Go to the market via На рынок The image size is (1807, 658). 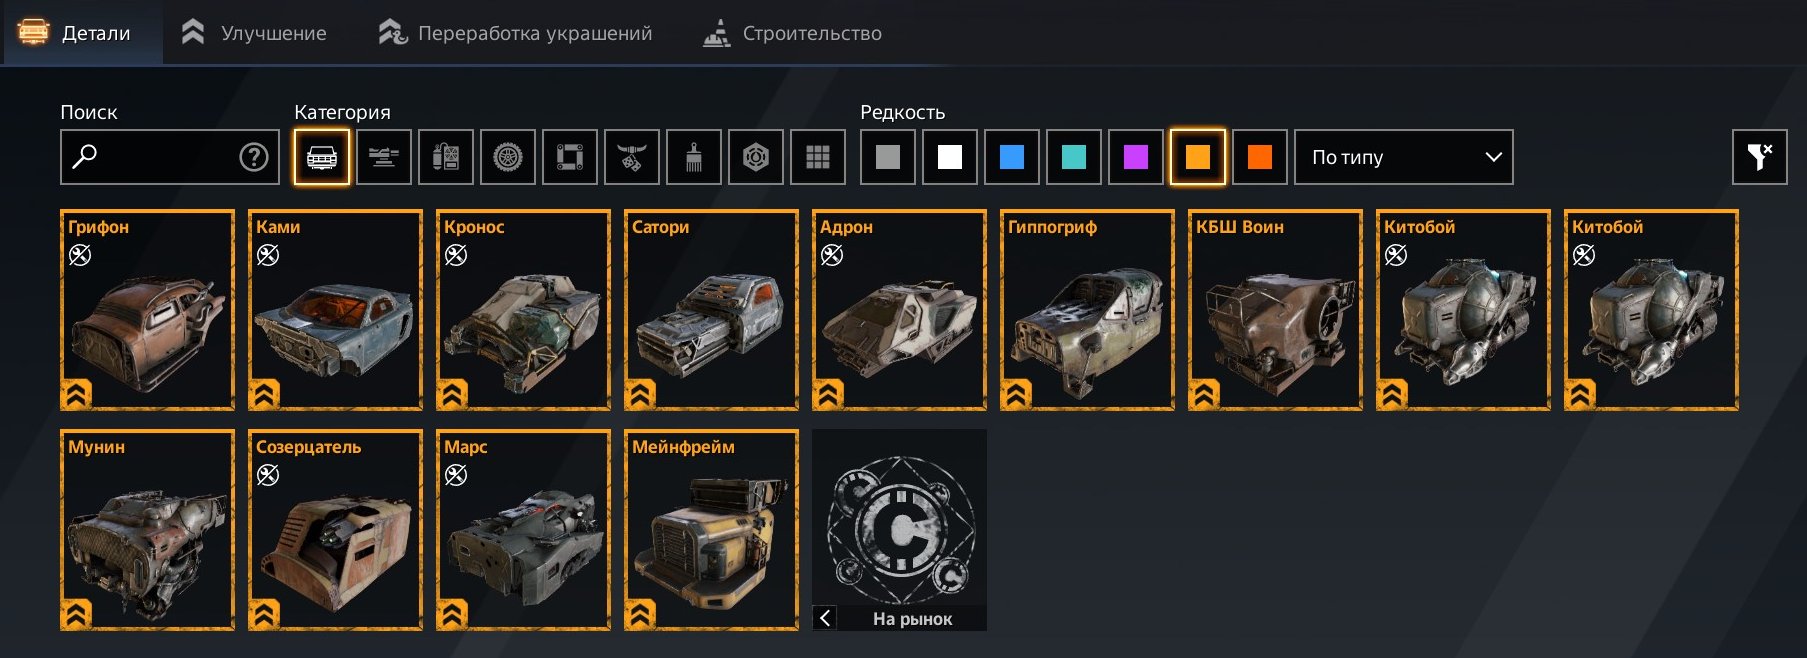pos(912,619)
